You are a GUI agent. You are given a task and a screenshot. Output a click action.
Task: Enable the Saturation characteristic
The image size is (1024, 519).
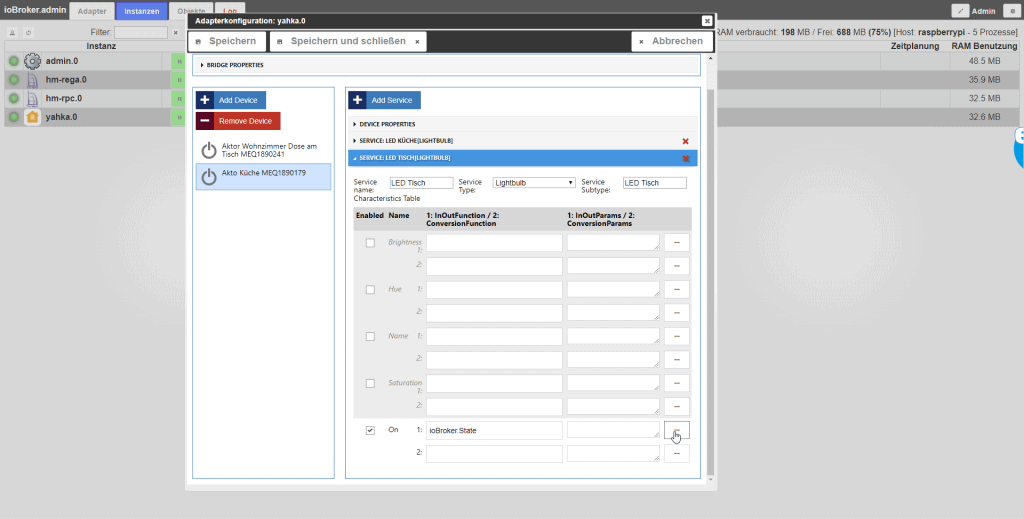[370, 384]
